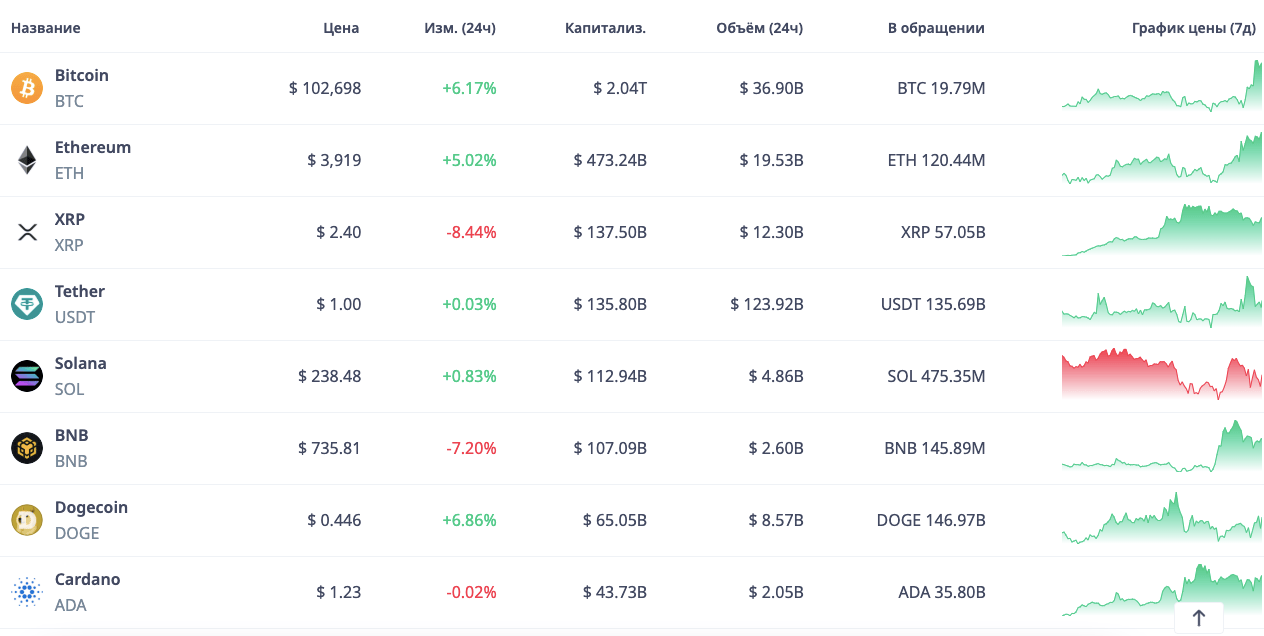Click Bitcoin volume $ 36.90B

(x=772, y=88)
